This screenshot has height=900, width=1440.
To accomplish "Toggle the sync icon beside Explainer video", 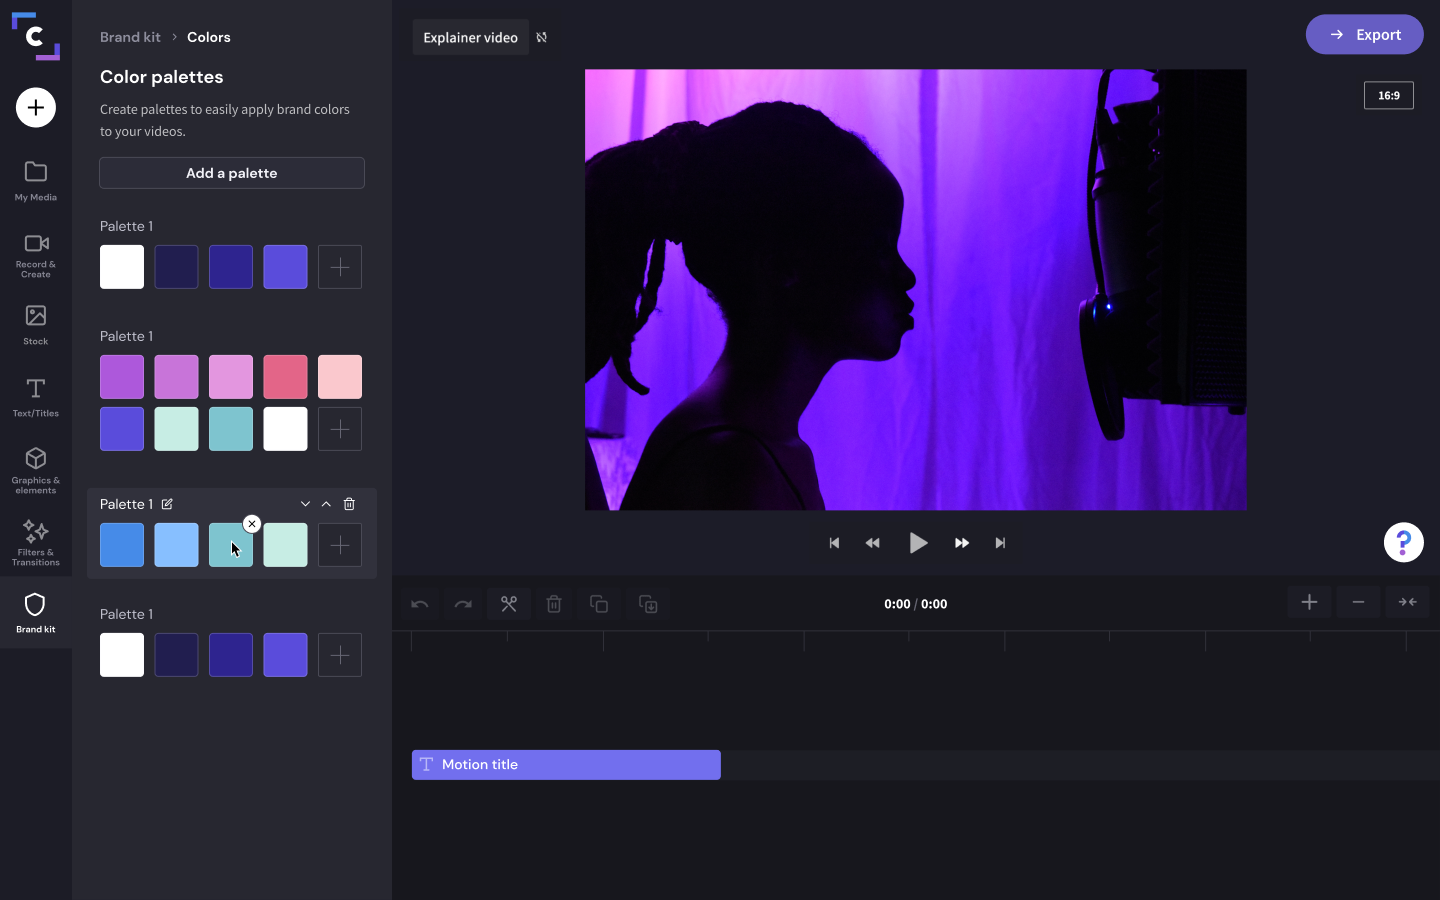I will 542,38.
